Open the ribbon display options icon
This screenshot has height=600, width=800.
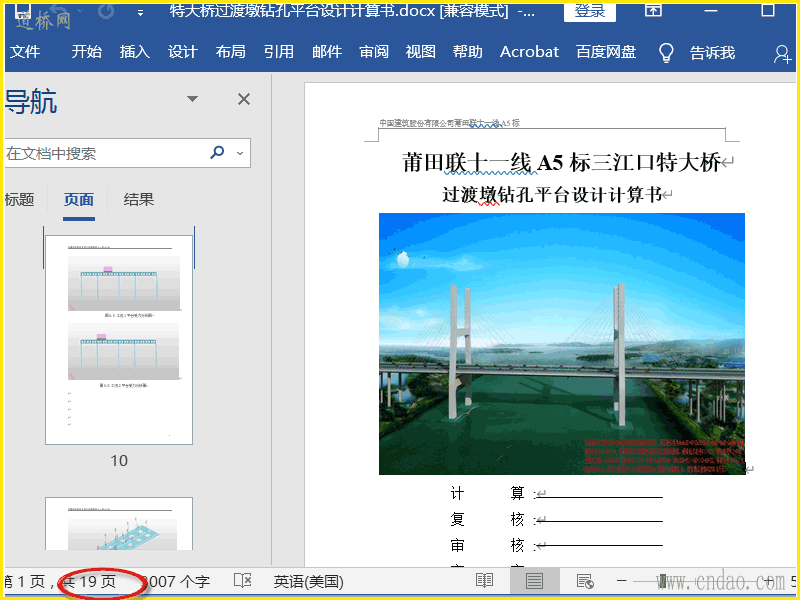pos(653,9)
